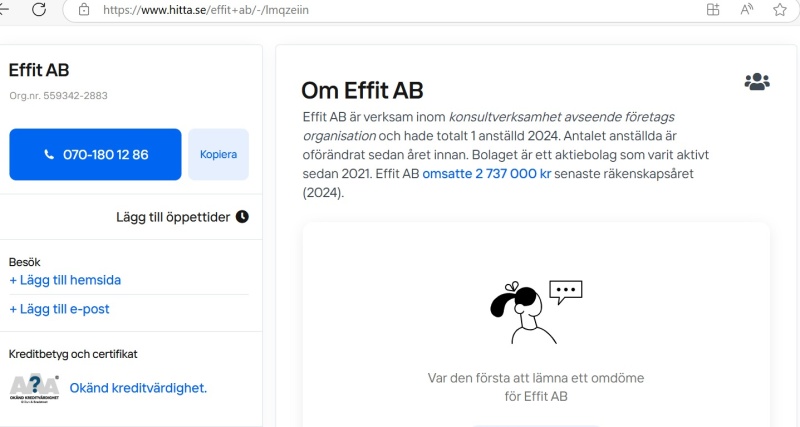Click Lägg till öppettider link
The image size is (800, 427).
[x=173, y=217]
